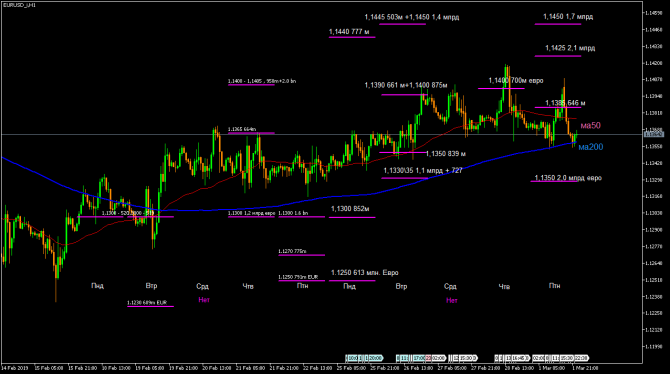Click the current price tag on price scale
Viewport: 670px width, 374px height.
(x=654, y=135)
